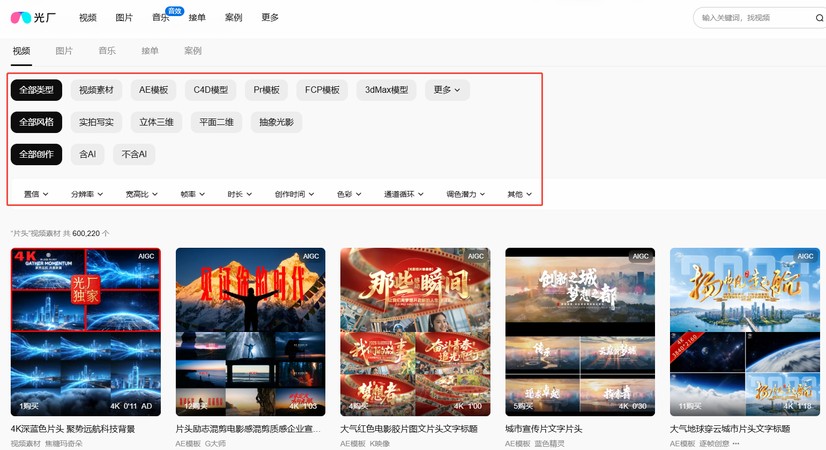Open 接单 in the top navigation bar
Image resolution: width=826 pixels, height=450 pixels.
[x=197, y=18]
